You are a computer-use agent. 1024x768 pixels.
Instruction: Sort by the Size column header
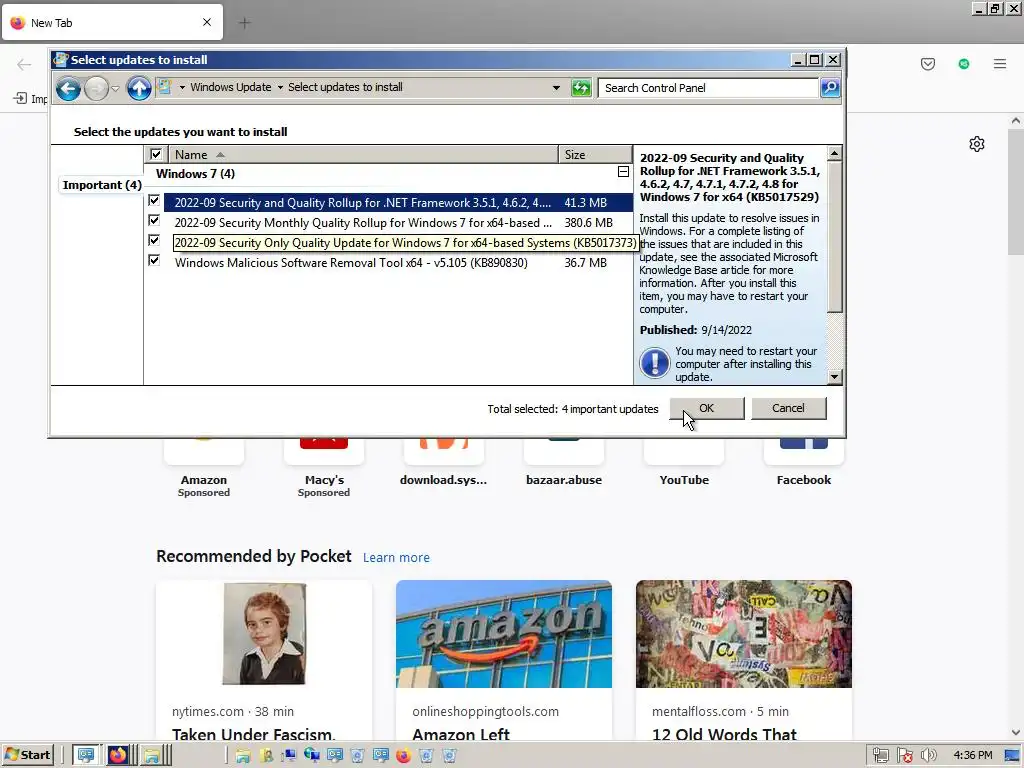[x=595, y=154]
